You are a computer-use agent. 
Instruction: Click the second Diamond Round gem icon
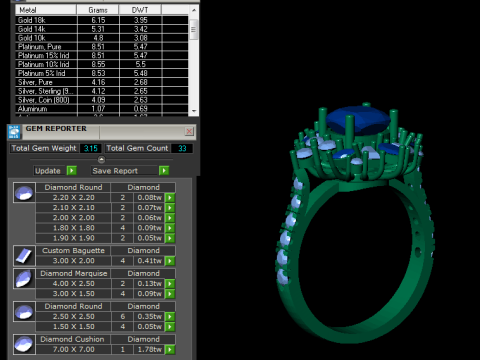pos(24,311)
